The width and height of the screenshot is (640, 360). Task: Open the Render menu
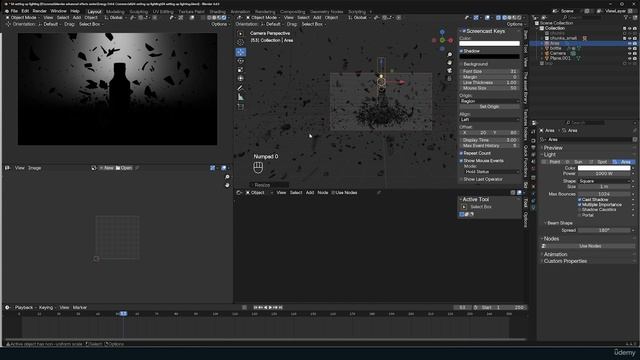(x=40, y=11)
